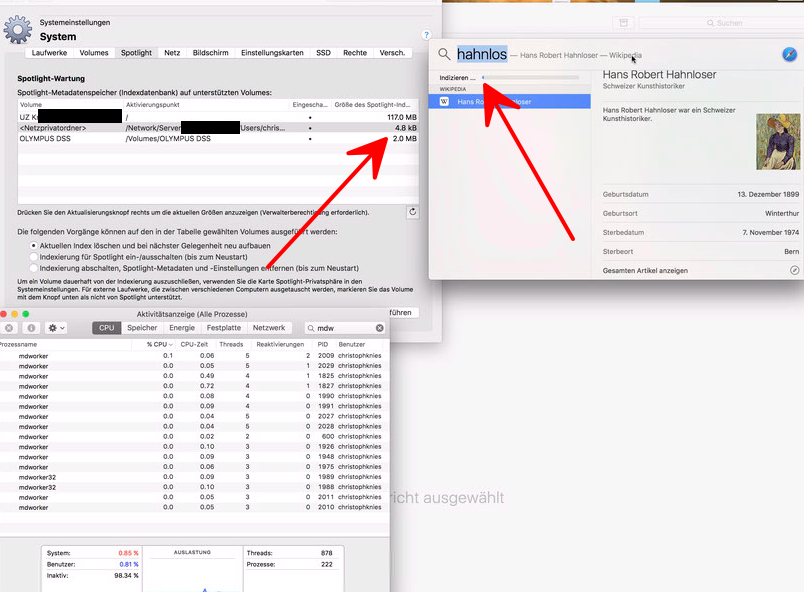Click the Auslastung CPU load graph
The image size is (804, 592).
click(x=192, y=574)
